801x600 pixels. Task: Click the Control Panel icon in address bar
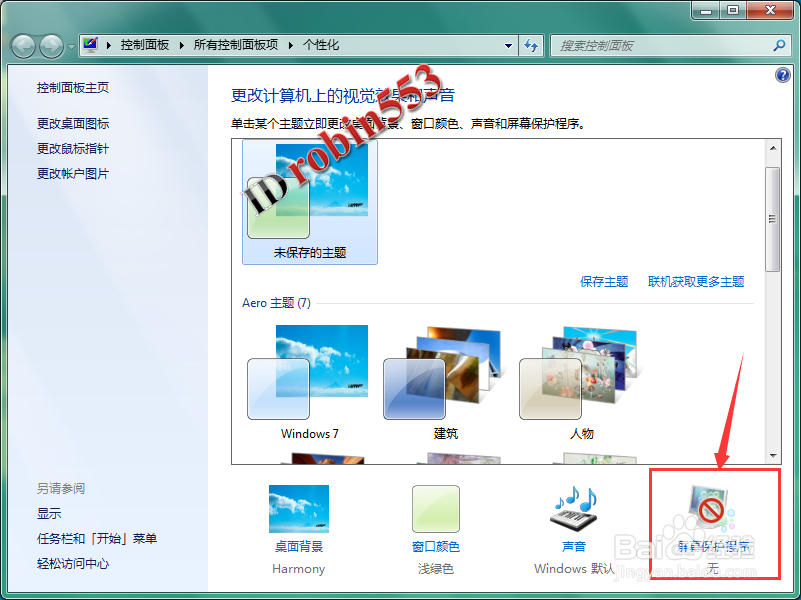coord(90,45)
